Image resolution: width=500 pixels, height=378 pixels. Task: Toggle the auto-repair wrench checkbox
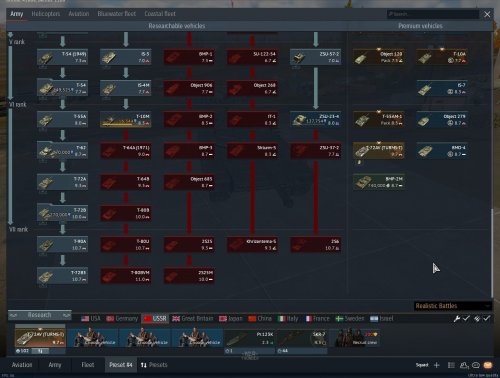(466, 318)
